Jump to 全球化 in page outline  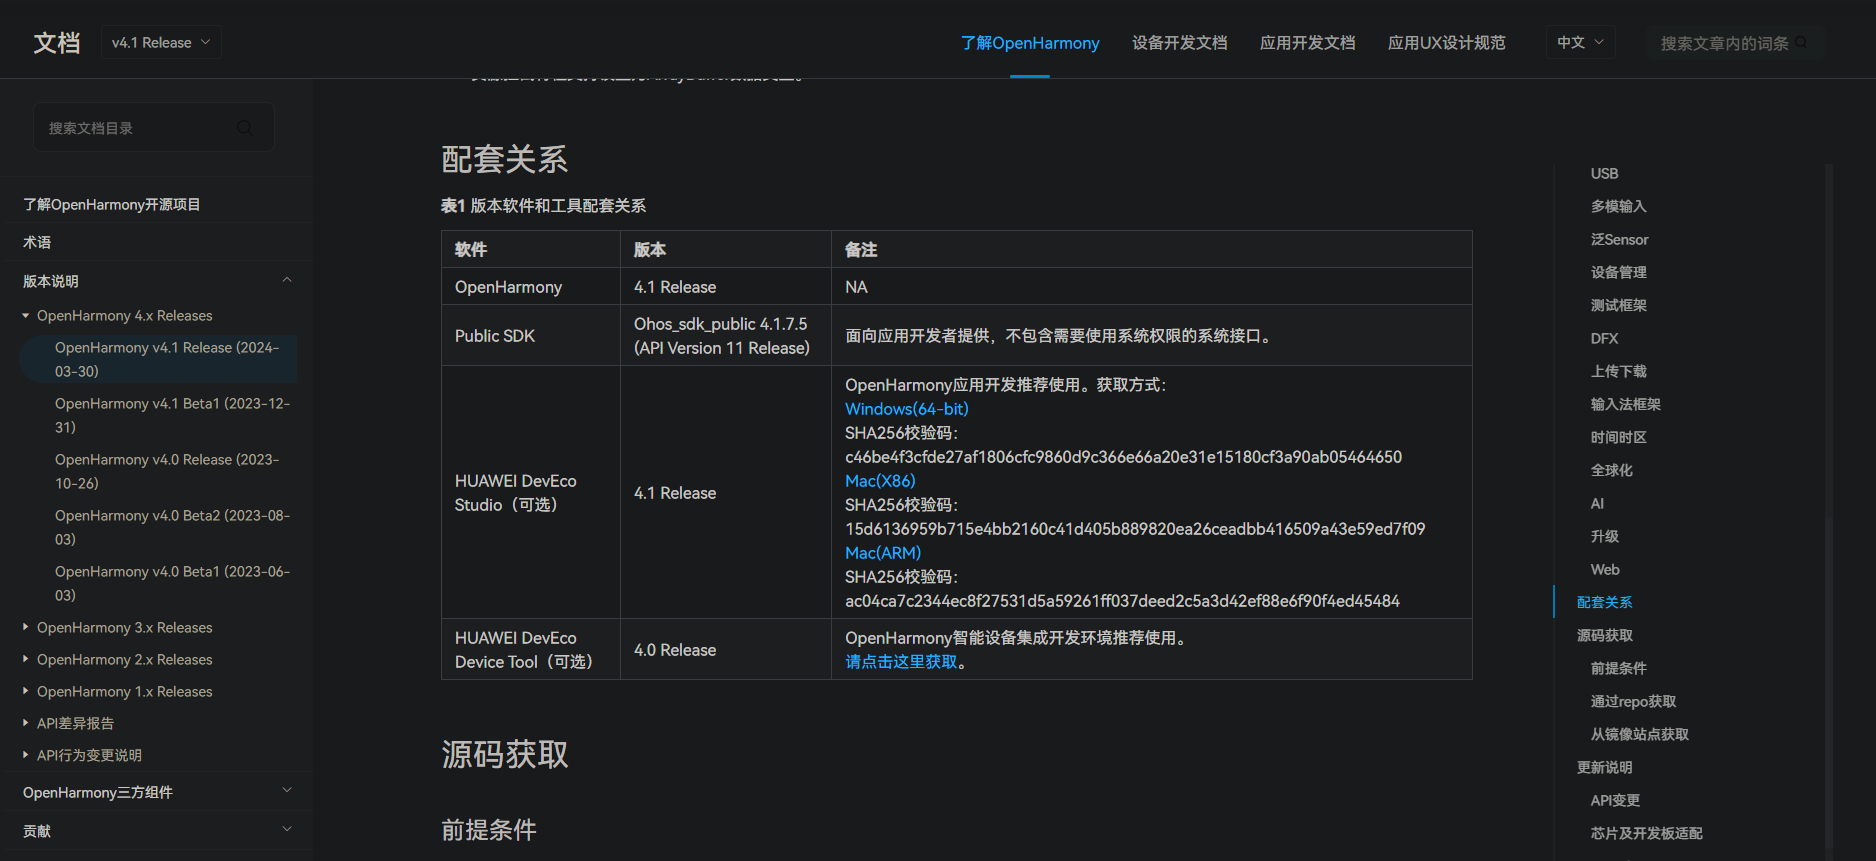pos(1611,470)
